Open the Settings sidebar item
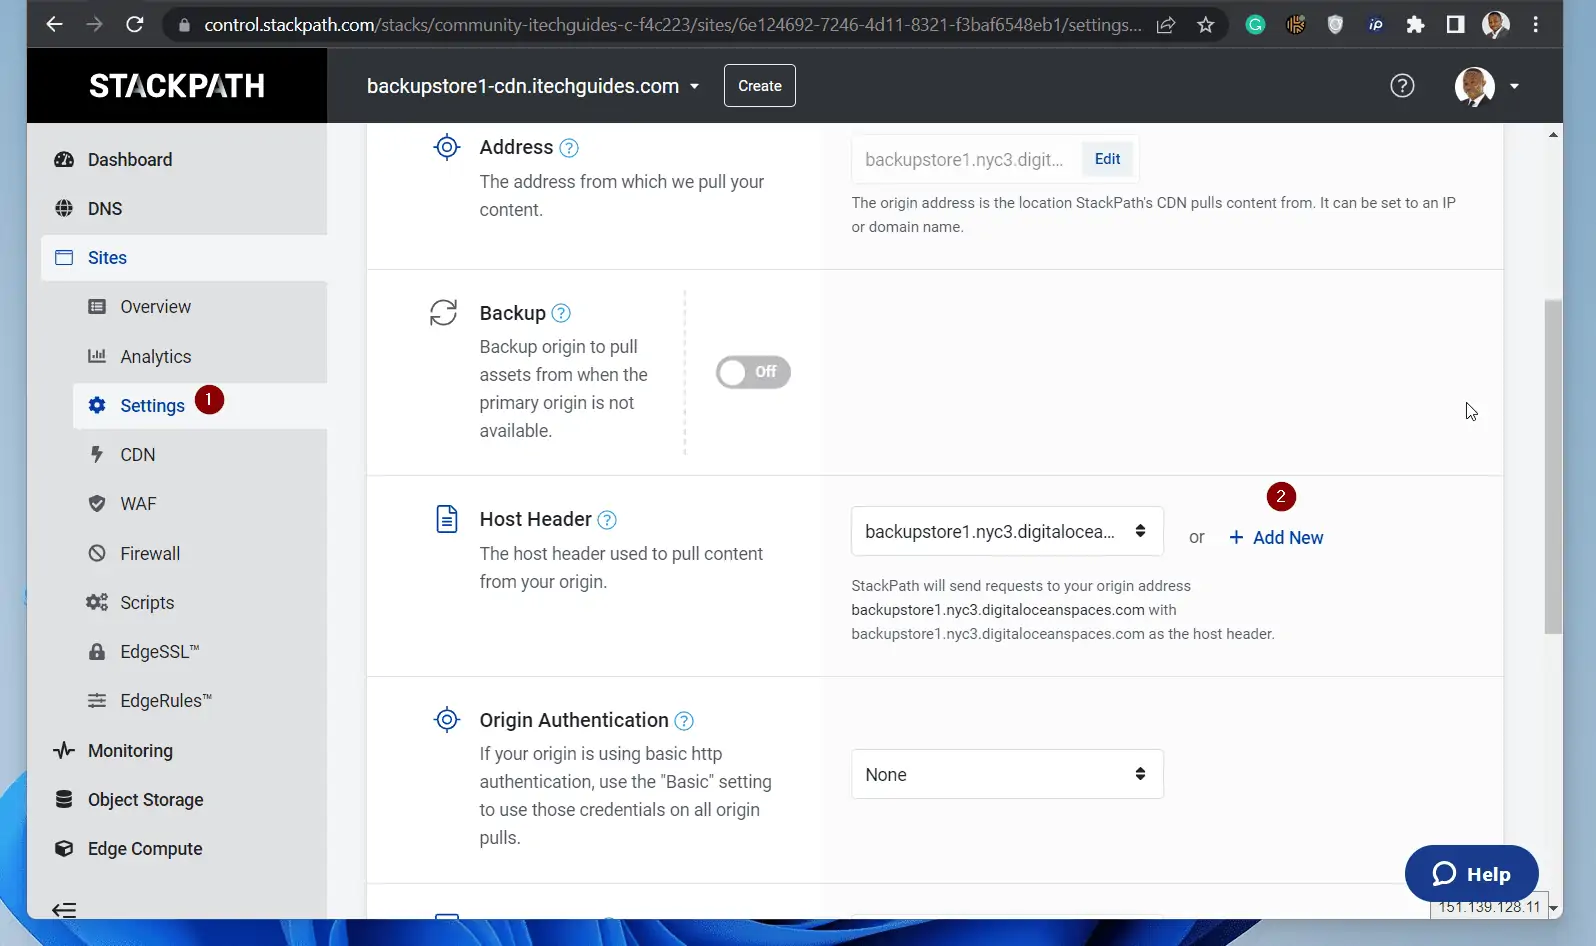 pos(200,406)
